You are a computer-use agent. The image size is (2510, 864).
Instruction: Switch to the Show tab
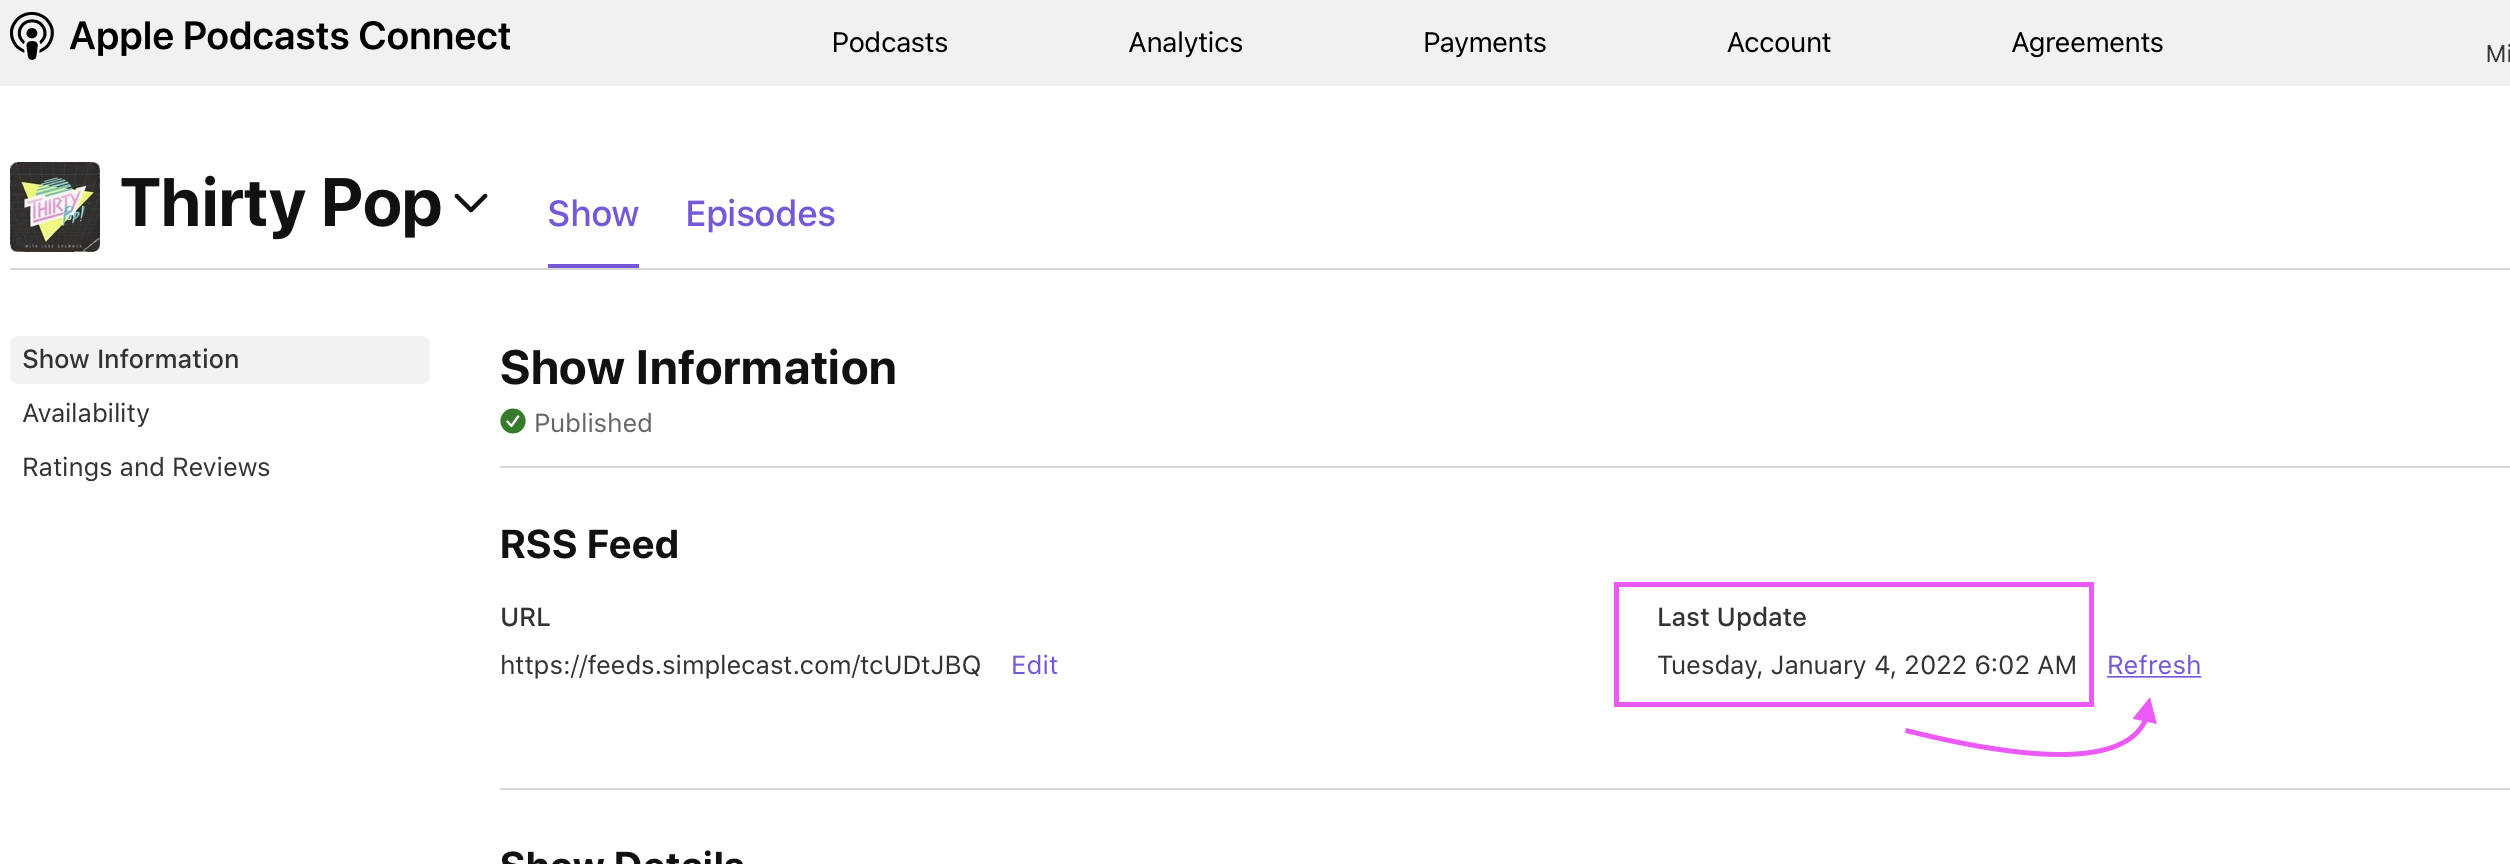[593, 214]
